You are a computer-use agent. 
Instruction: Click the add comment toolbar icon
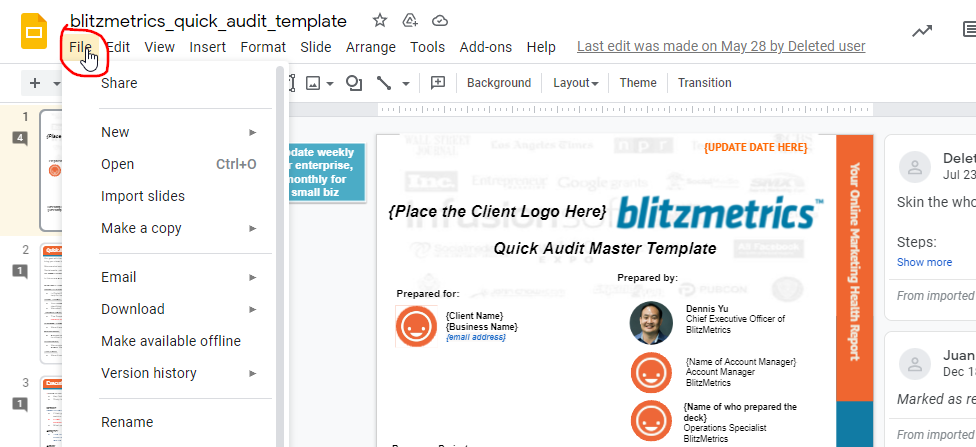click(x=438, y=83)
